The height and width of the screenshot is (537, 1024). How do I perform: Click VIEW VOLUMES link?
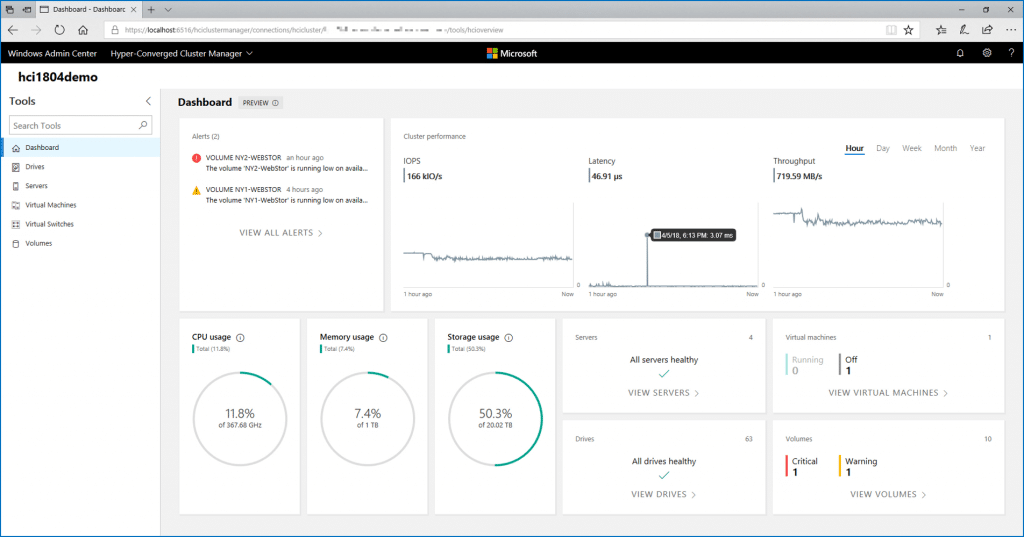click(888, 495)
